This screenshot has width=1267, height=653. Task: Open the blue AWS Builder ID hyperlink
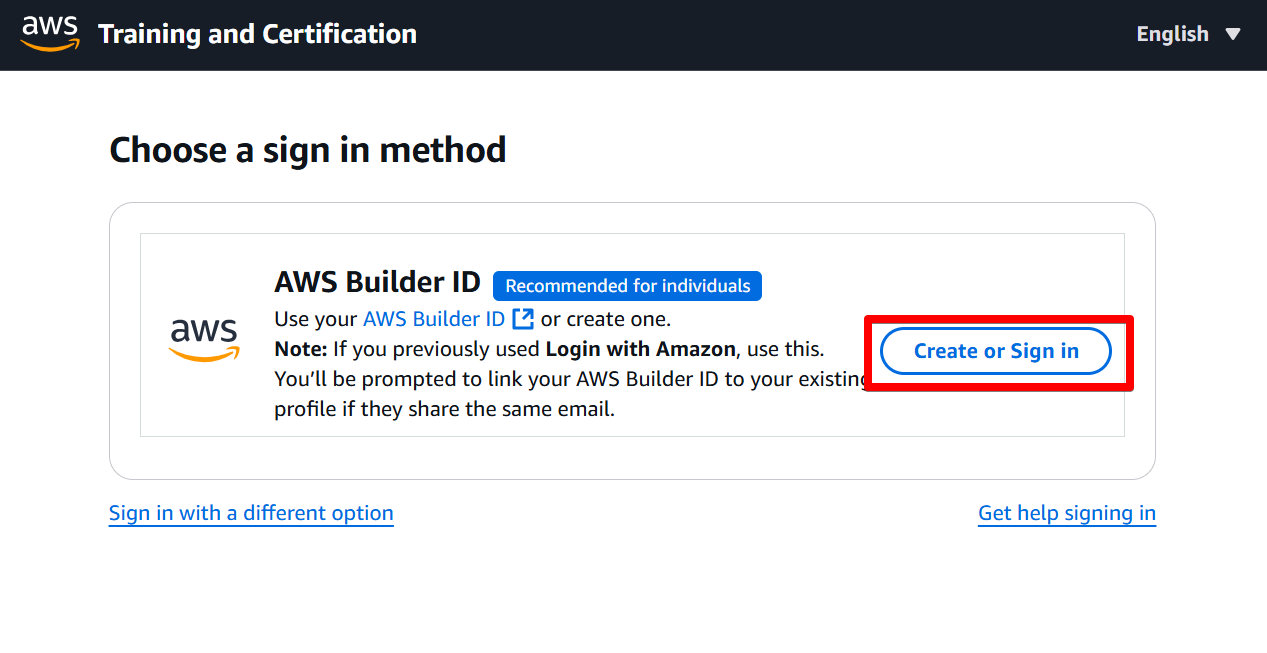[434, 319]
